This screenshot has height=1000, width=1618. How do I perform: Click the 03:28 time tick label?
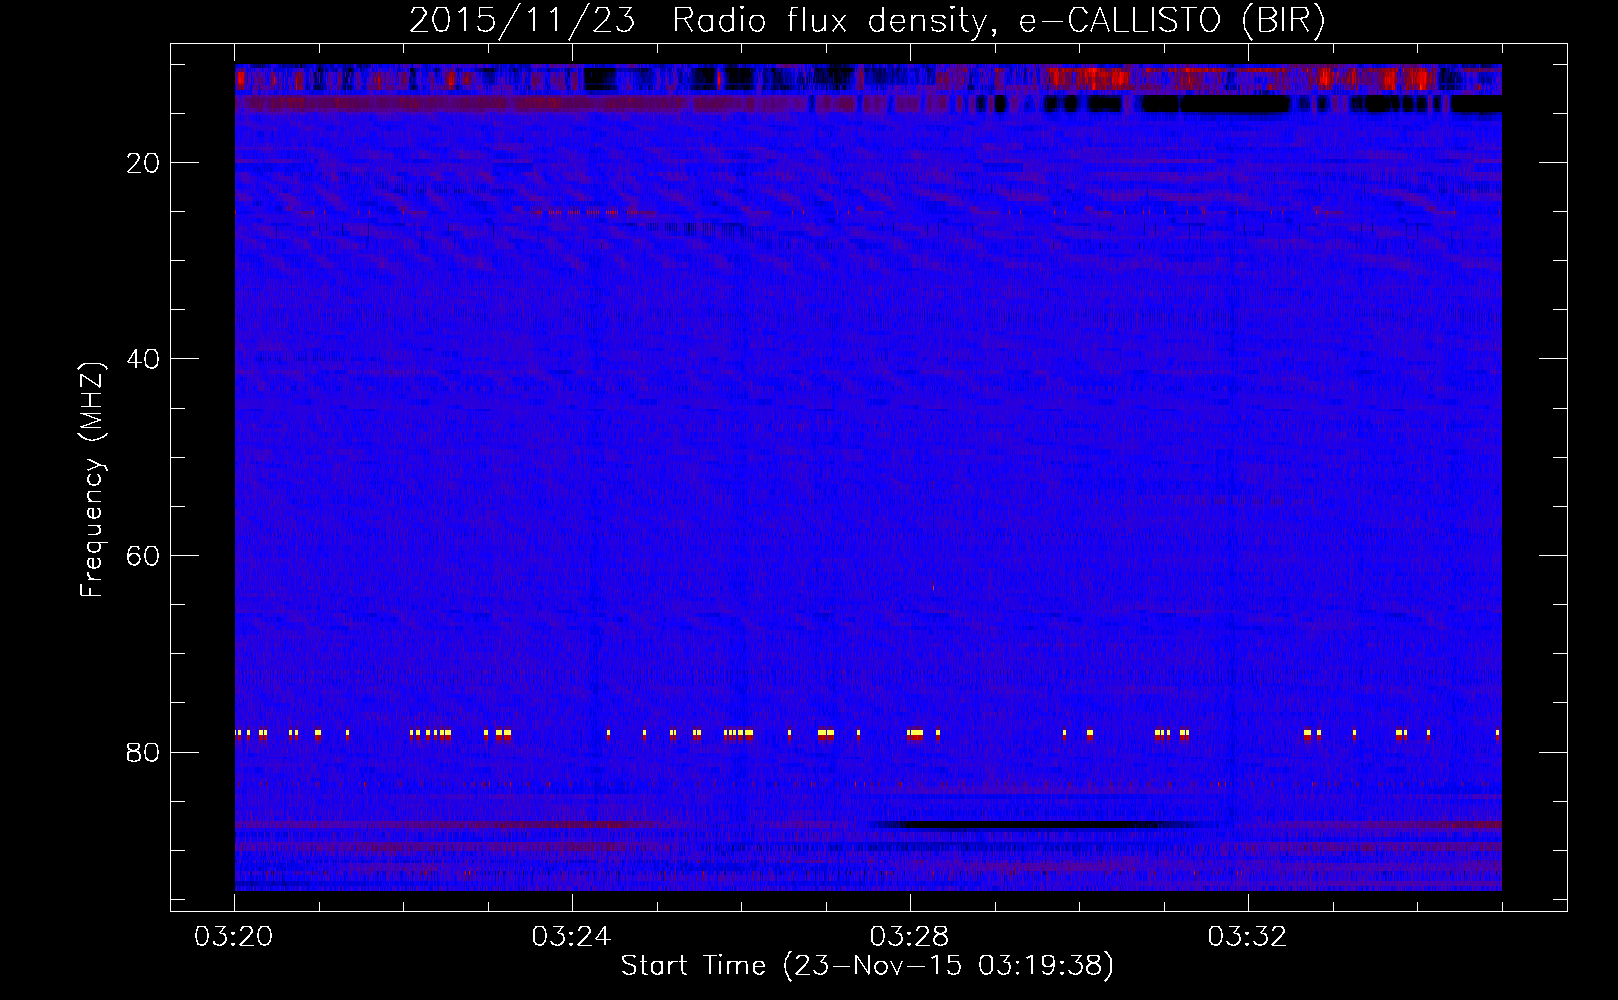[910, 937]
